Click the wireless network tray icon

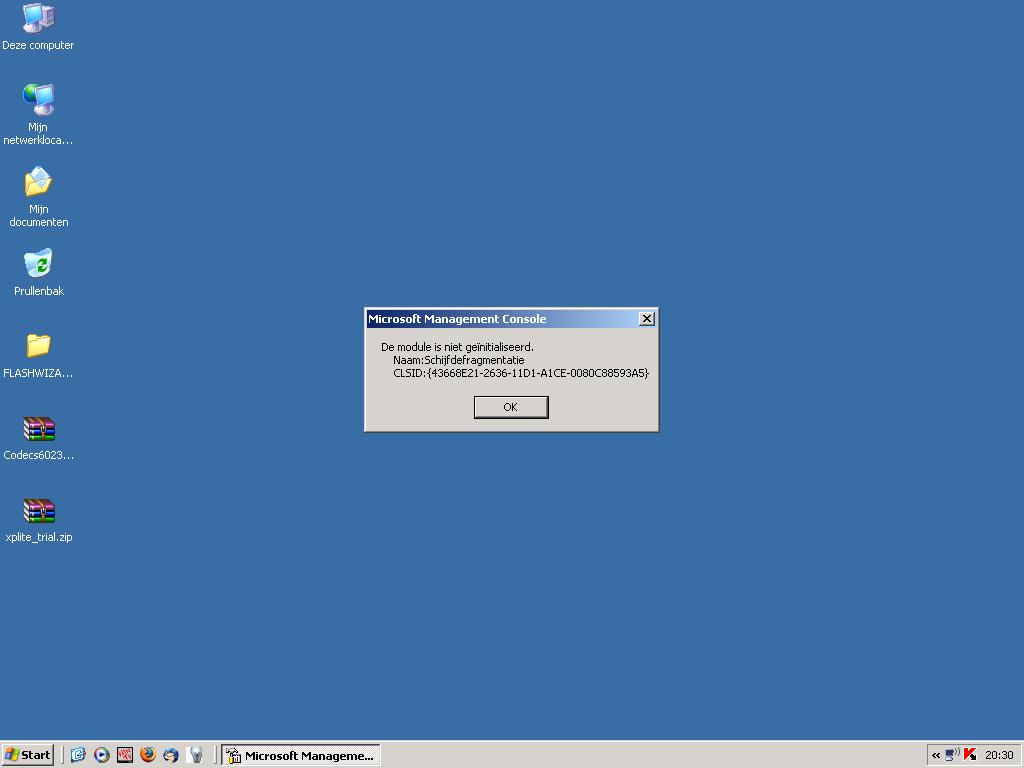pyautogui.click(x=952, y=755)
